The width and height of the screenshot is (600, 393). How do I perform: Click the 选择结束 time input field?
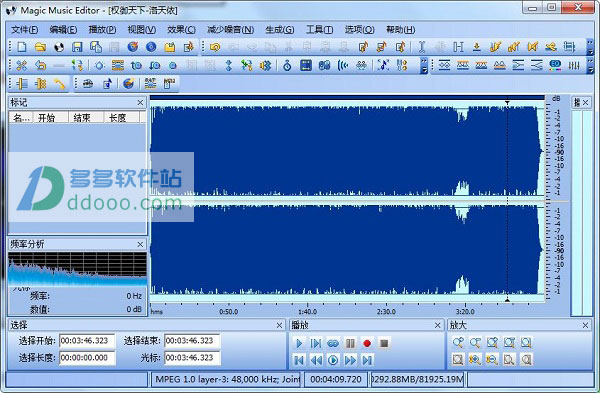pos(192,341)
